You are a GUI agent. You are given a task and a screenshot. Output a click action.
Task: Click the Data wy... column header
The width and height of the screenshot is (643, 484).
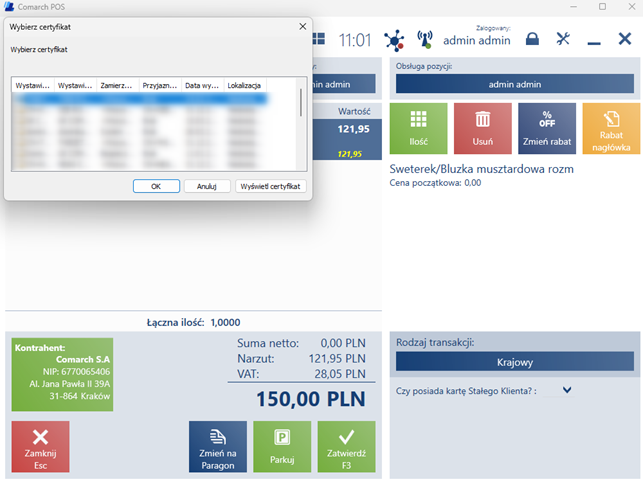click(x=202, y=85)
